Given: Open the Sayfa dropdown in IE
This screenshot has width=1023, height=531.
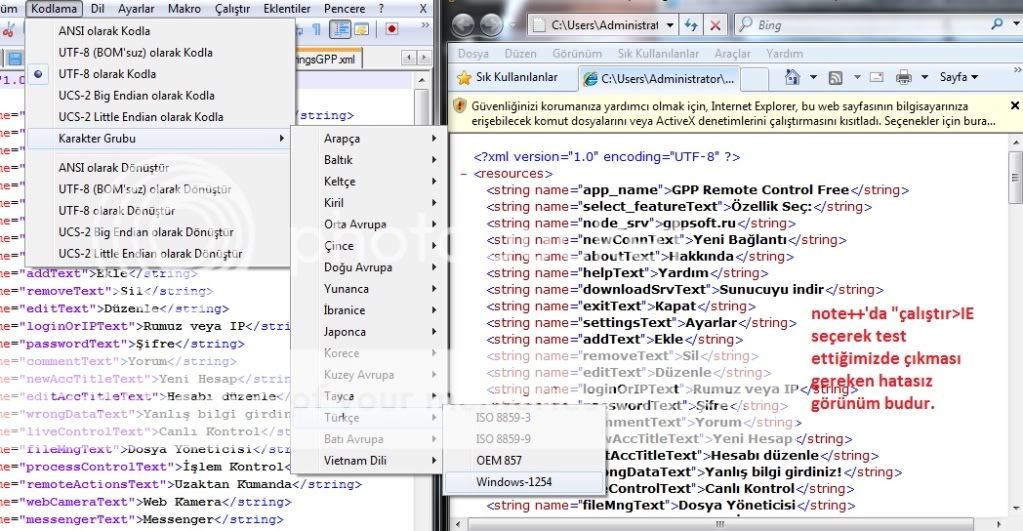Looking at the screenshot, I should tap(959, 77).
